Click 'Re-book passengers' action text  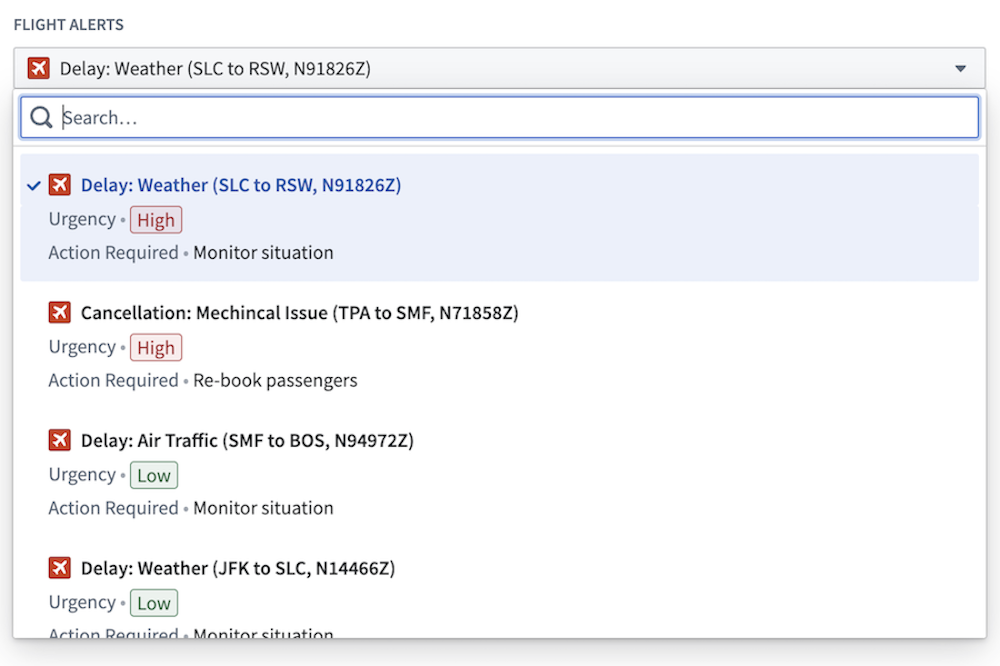tap(276, 381)
